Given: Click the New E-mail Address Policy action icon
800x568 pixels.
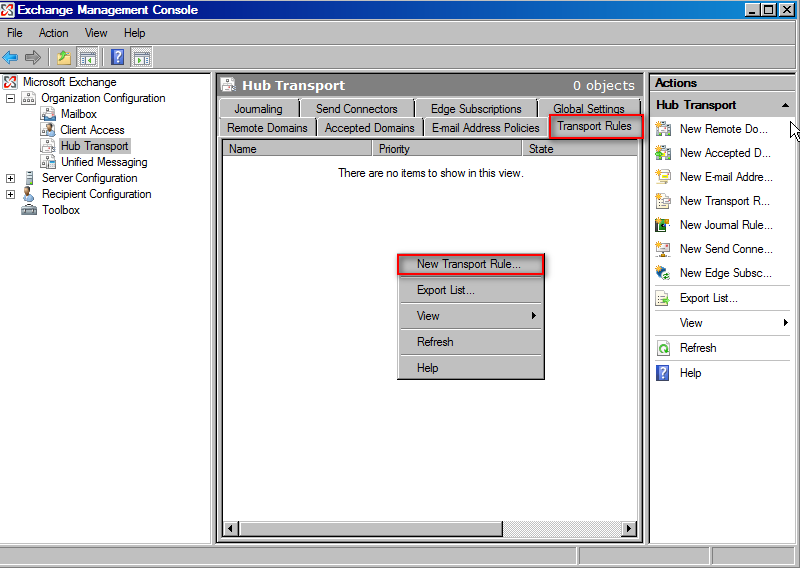Looking at the screenshot, I should (x=663, y=177).
